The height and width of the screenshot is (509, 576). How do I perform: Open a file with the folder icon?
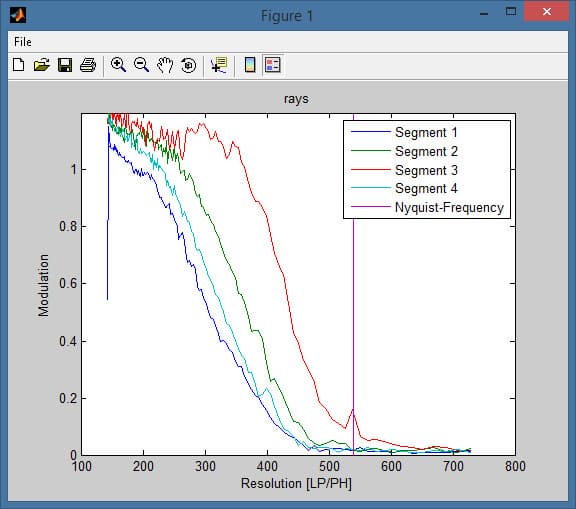pos(42,65)
